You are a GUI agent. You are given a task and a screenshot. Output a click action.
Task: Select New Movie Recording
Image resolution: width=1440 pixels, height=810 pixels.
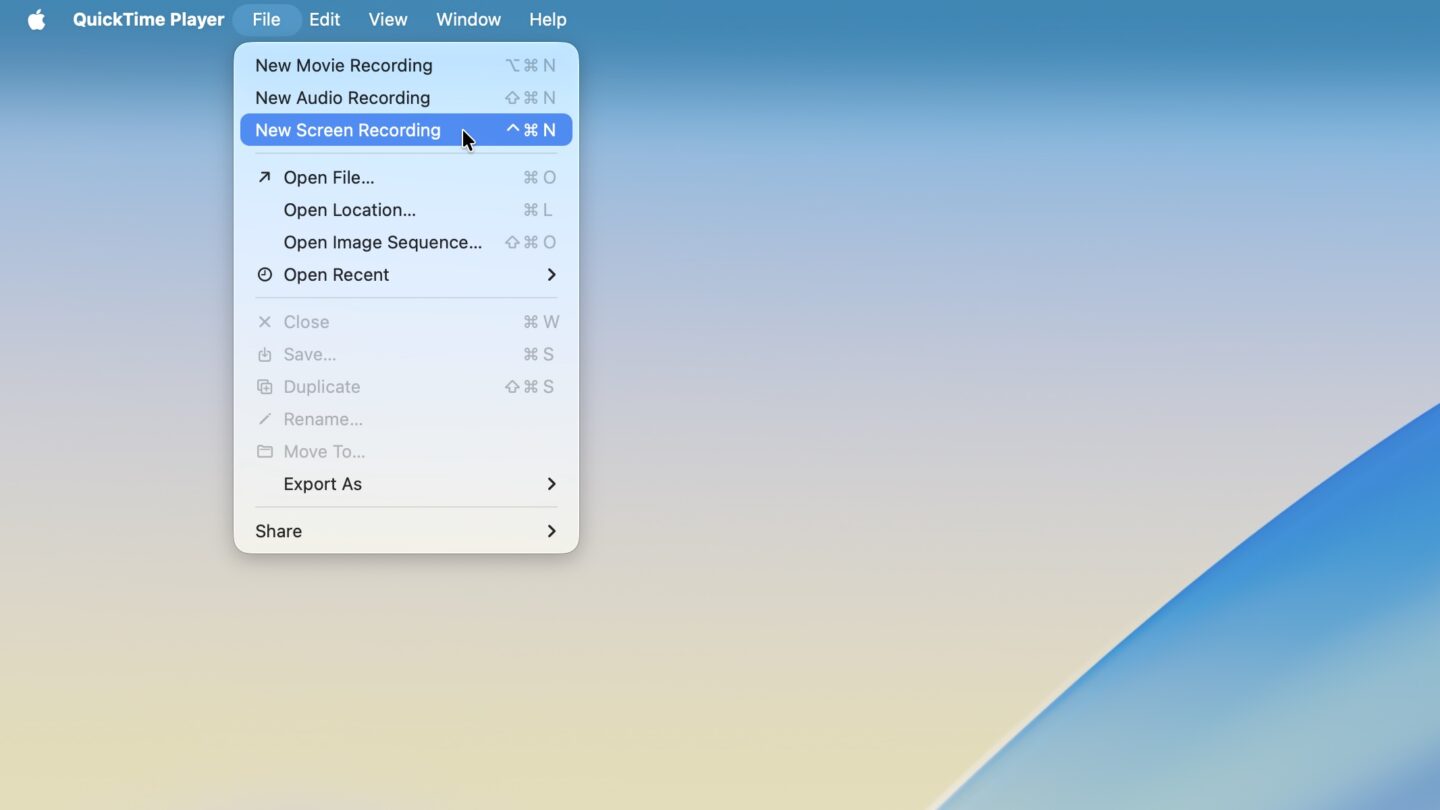(344, 65)
